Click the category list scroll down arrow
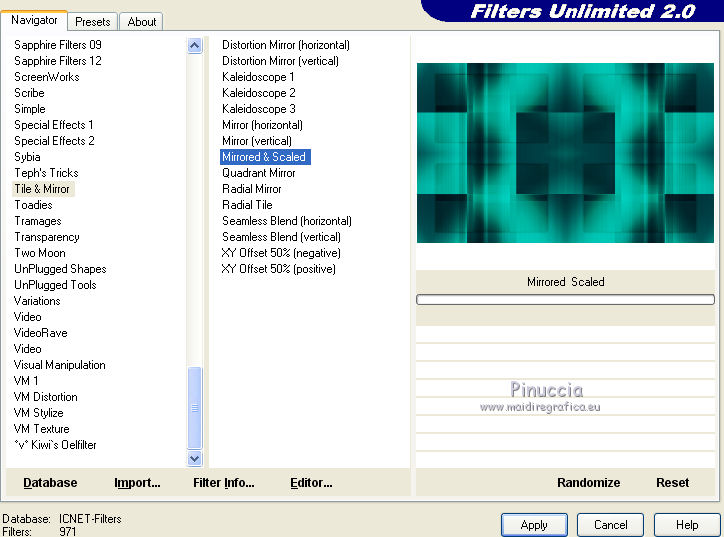Screen dimensions: 724x537 [x=194, y=459]
